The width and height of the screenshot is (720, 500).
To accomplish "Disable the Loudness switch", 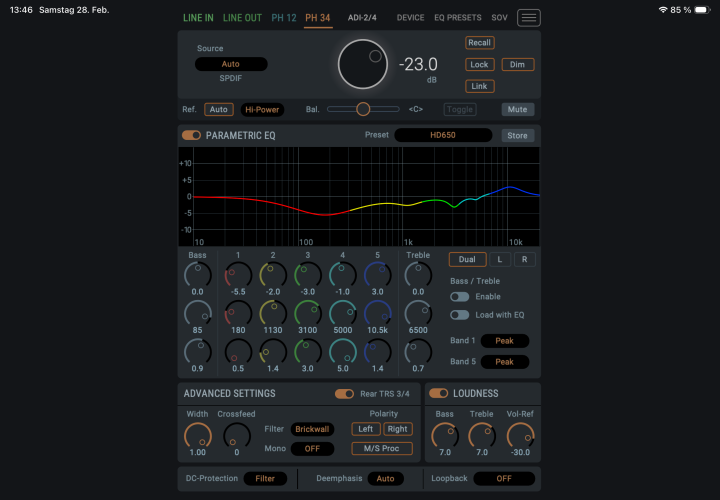I will tap(439, 393).
